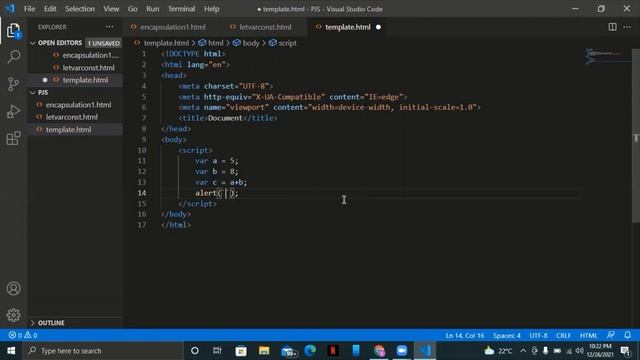Screen dimensions: 640x360
Task: Click the 1 UNSAVED badge
Action: tap(104, 43)
